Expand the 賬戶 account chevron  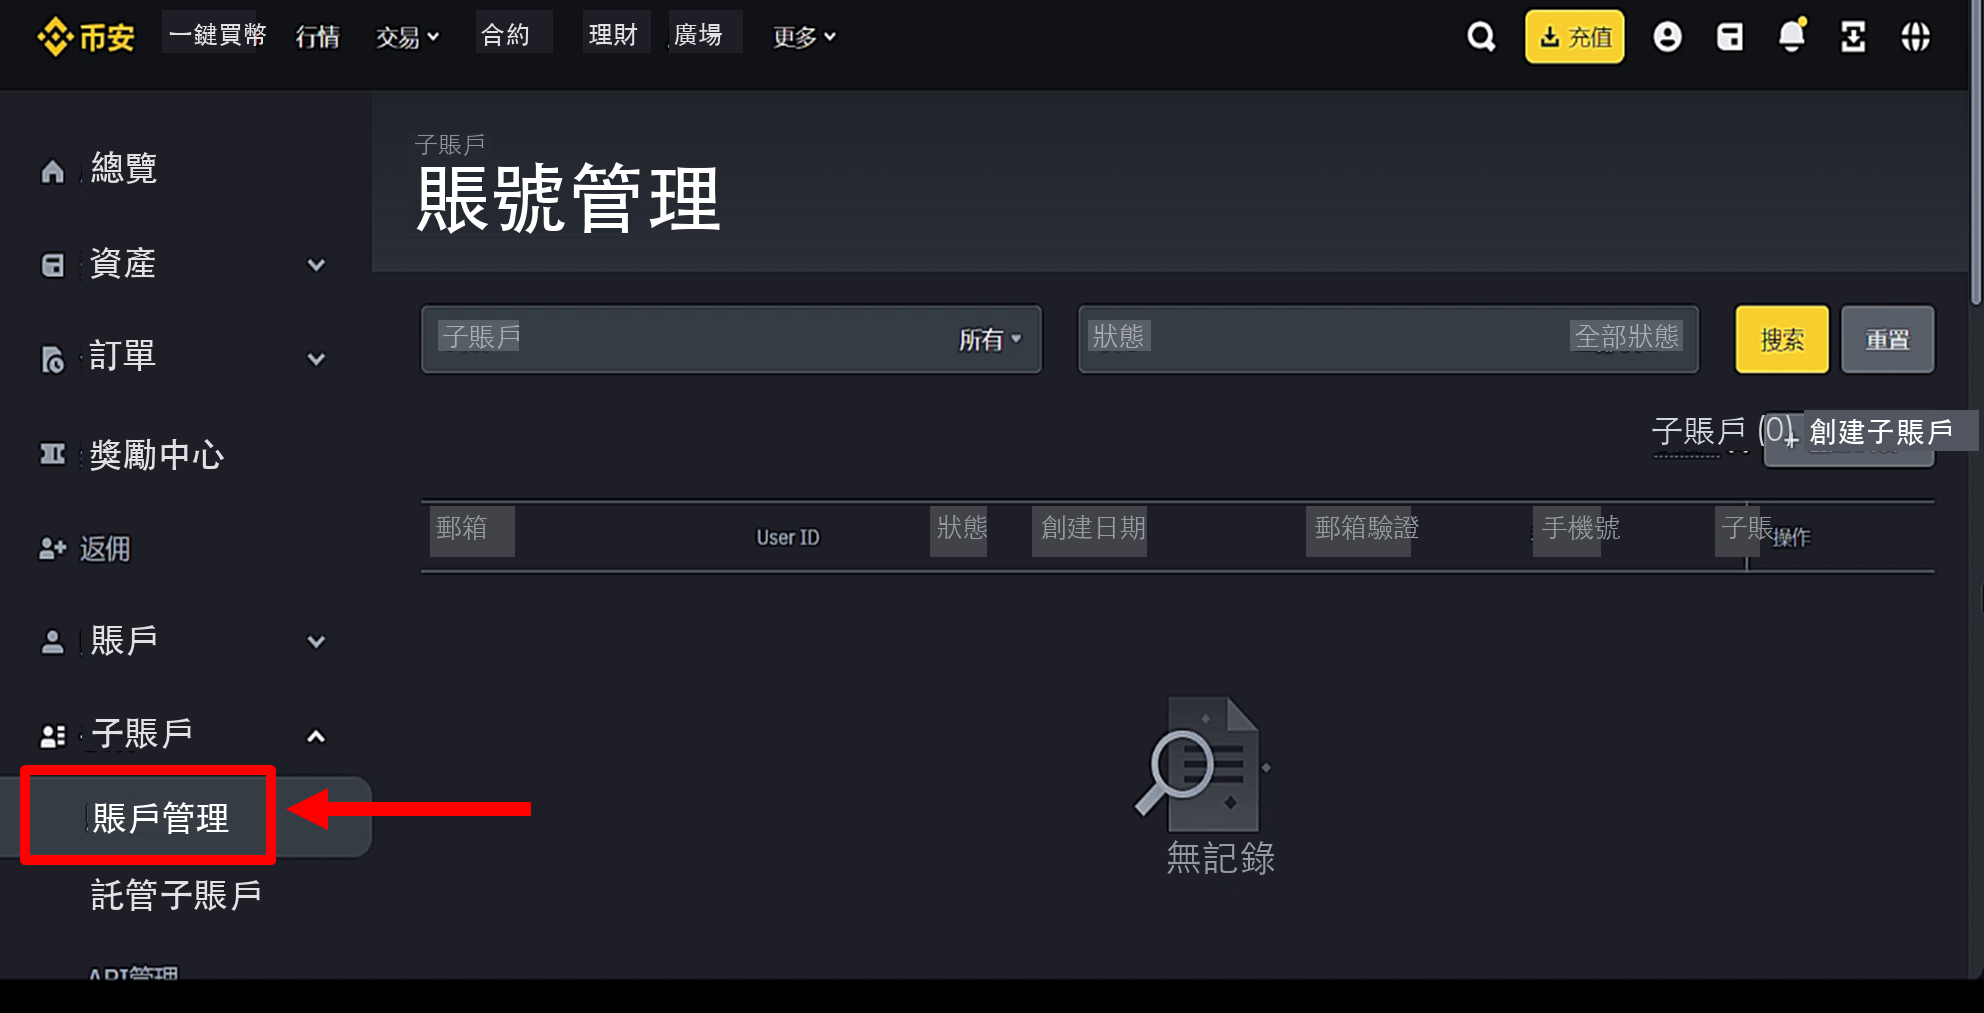(x=316, y=642)
